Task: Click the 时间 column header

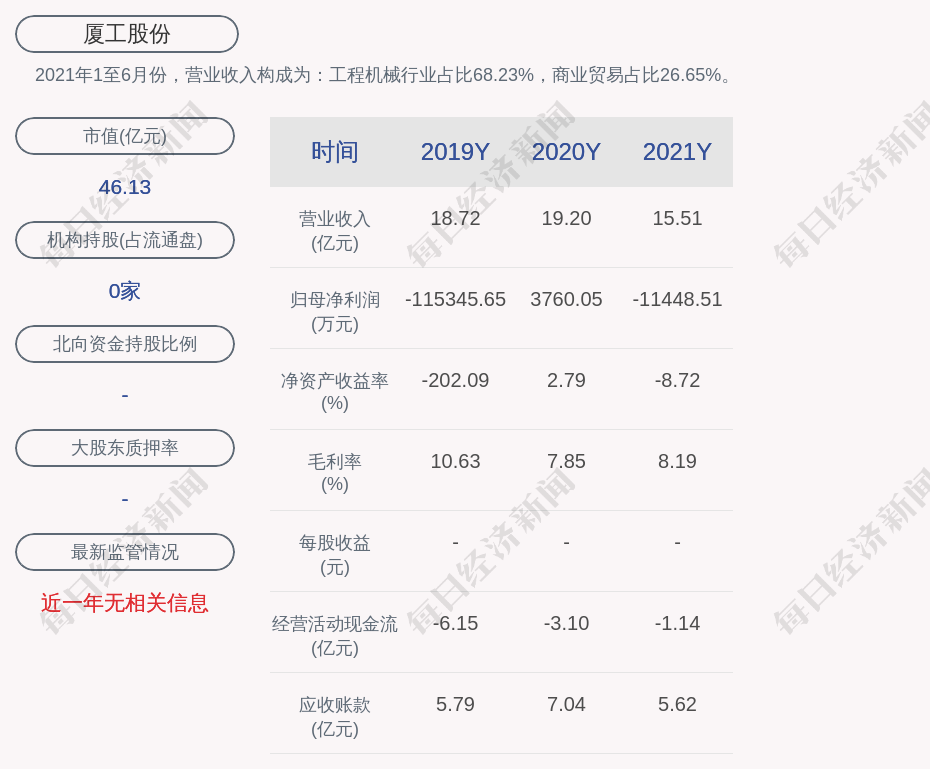Action: pyautogui.click(x=335, y=152)
